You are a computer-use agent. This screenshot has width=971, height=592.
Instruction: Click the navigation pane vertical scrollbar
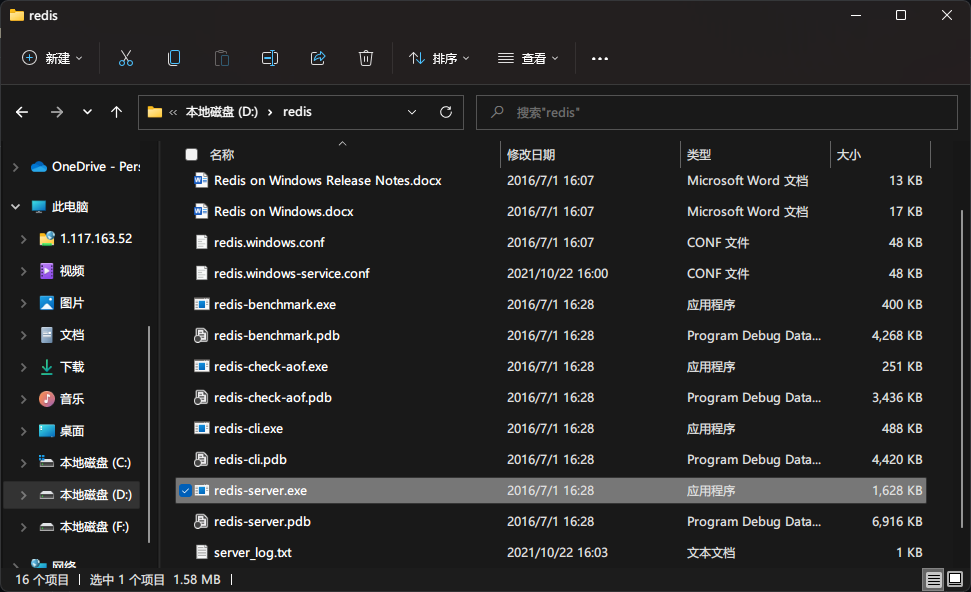tap(149, 433)
